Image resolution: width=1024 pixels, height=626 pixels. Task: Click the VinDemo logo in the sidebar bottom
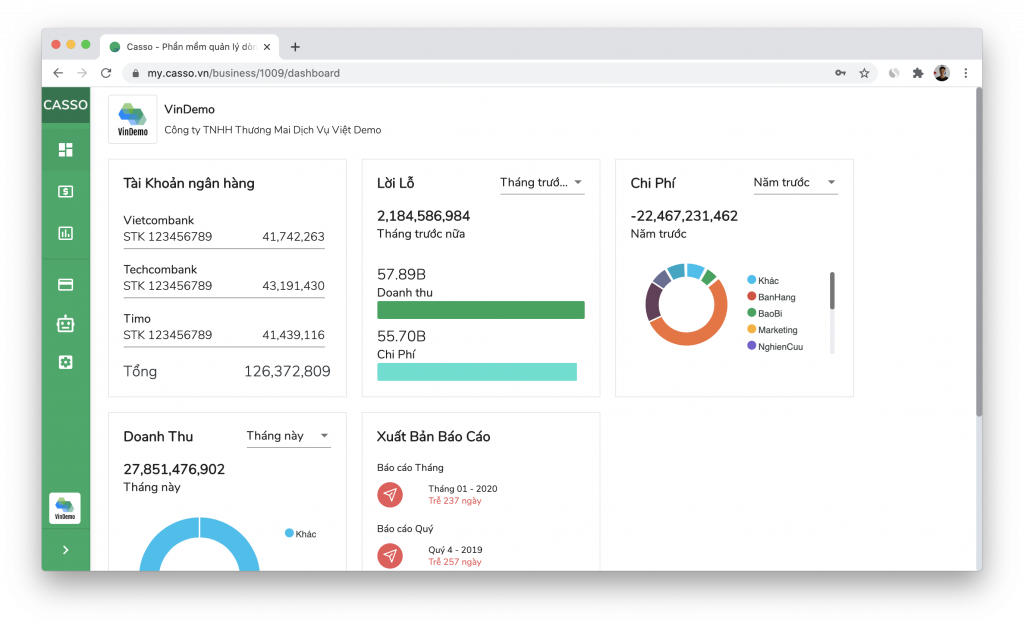(x=65, y=508)
